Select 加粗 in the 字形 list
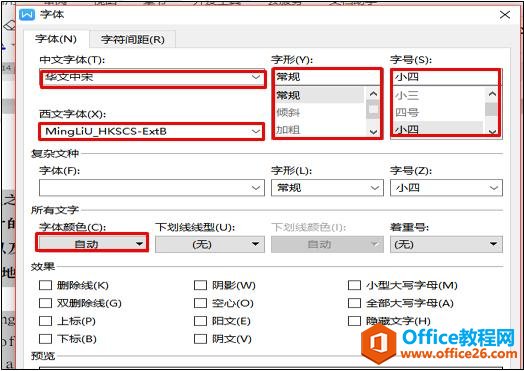524x371 pixels. click(x=319, y=130)
